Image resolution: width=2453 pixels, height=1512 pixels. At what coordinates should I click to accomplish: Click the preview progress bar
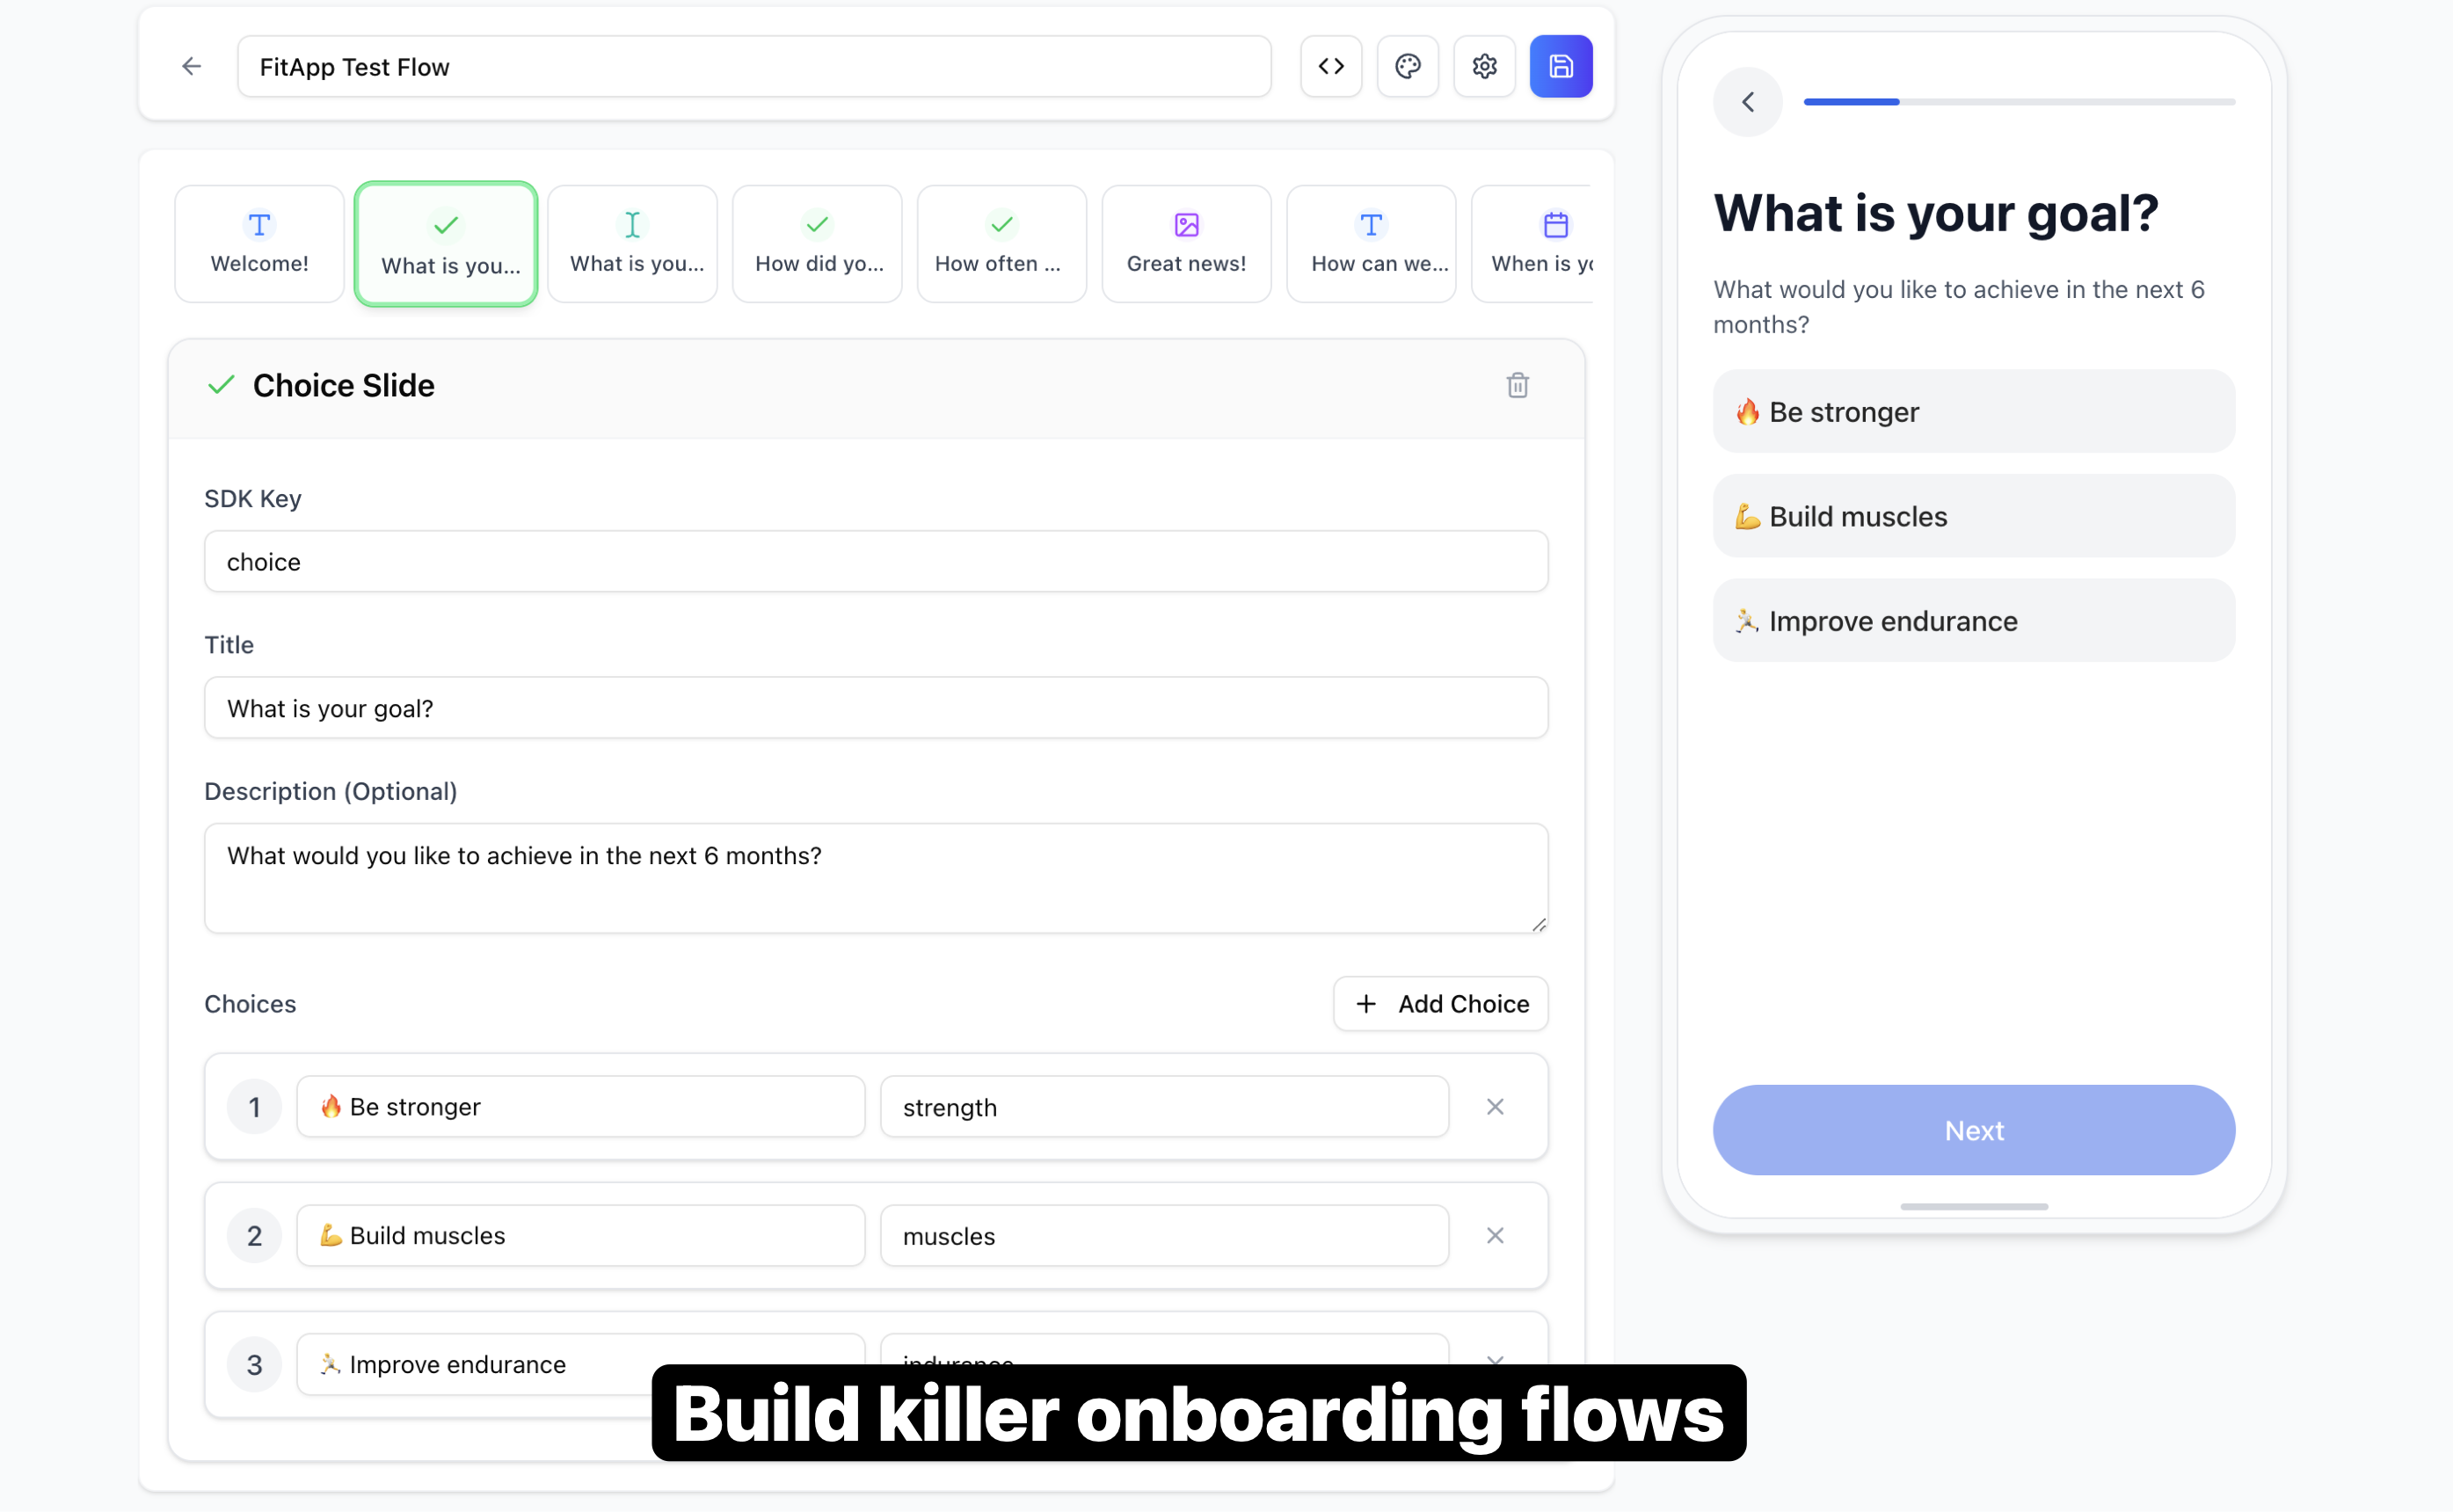(2019, 102)
